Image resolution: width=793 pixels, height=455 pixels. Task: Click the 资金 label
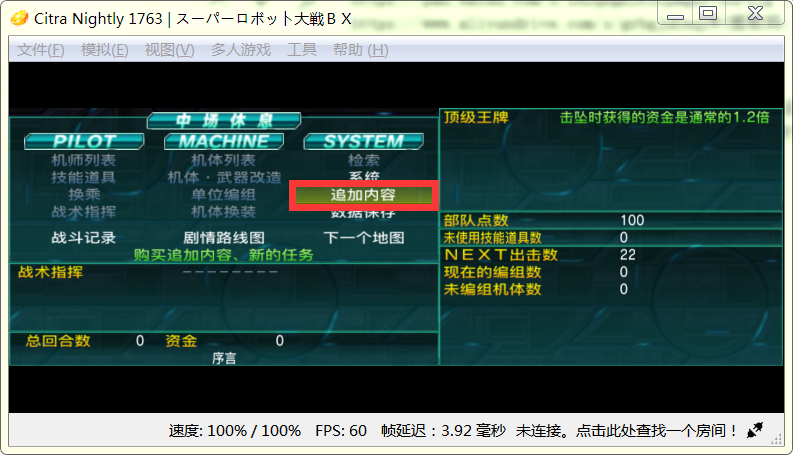(x=181, y=341)
